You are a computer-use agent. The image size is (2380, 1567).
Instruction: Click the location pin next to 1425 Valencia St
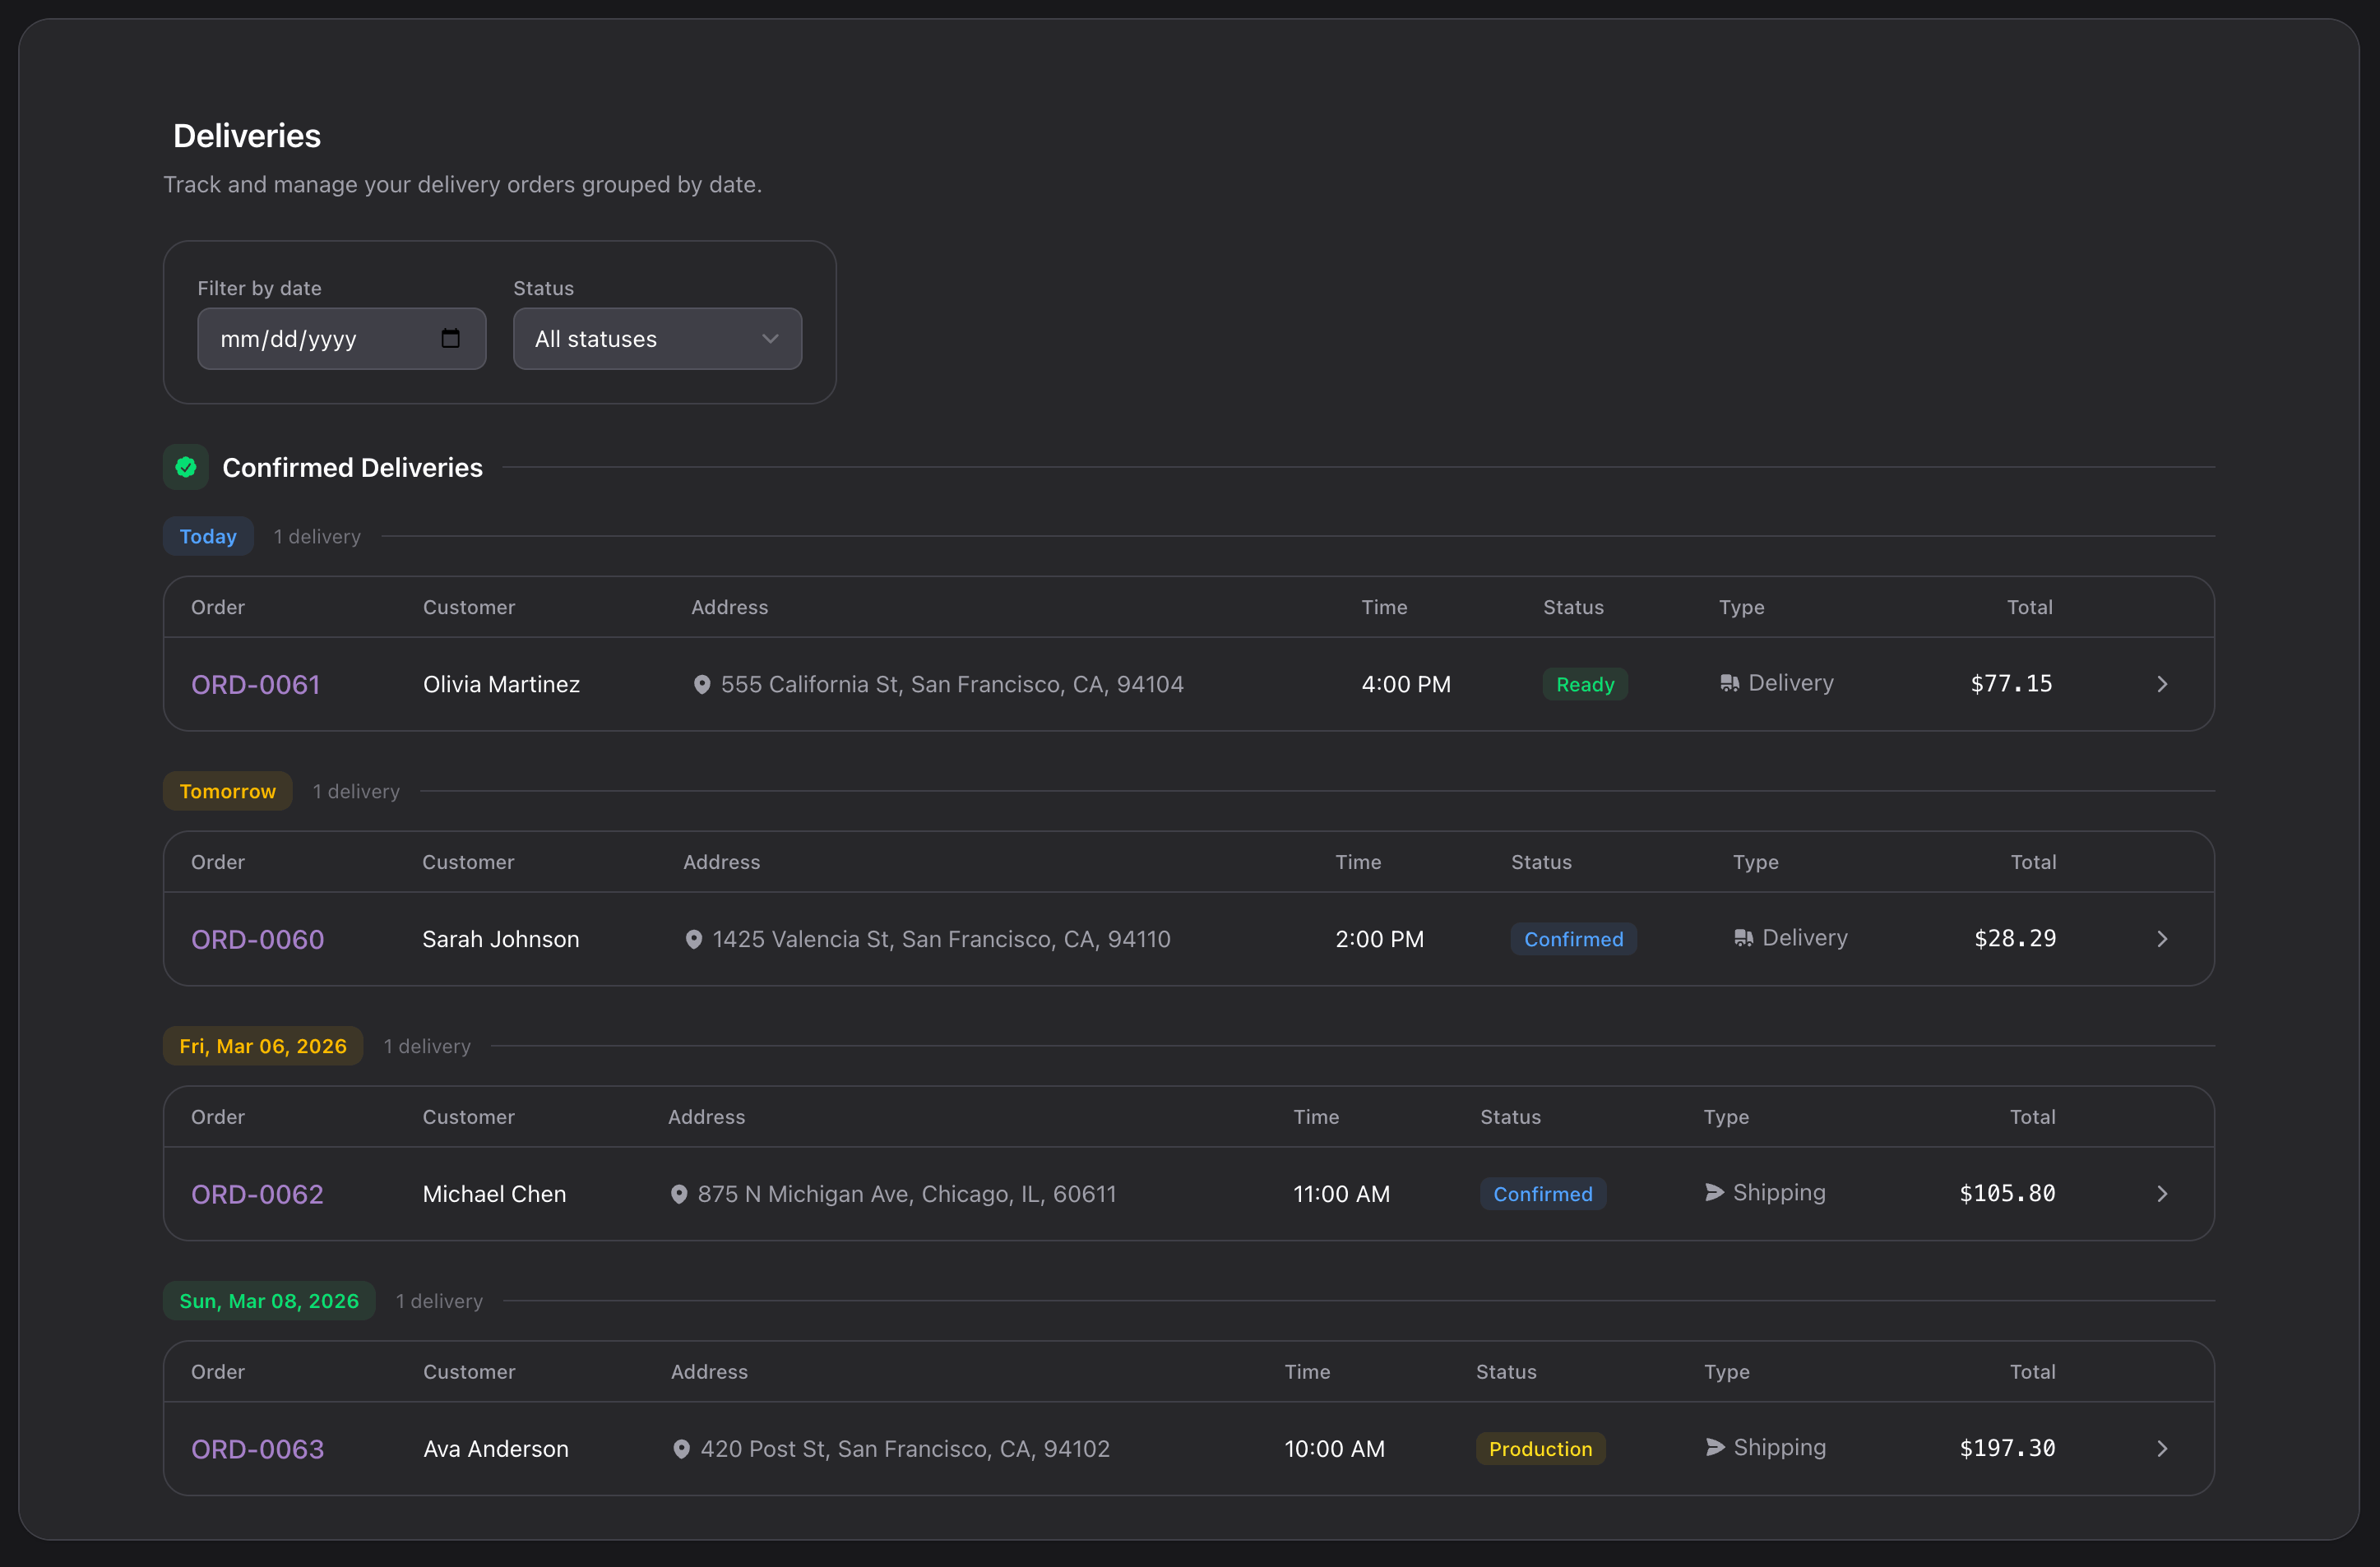(695, 940)
